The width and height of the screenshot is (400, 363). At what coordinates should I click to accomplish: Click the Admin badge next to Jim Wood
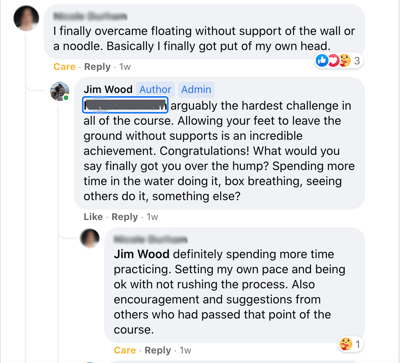coord(196,89)
